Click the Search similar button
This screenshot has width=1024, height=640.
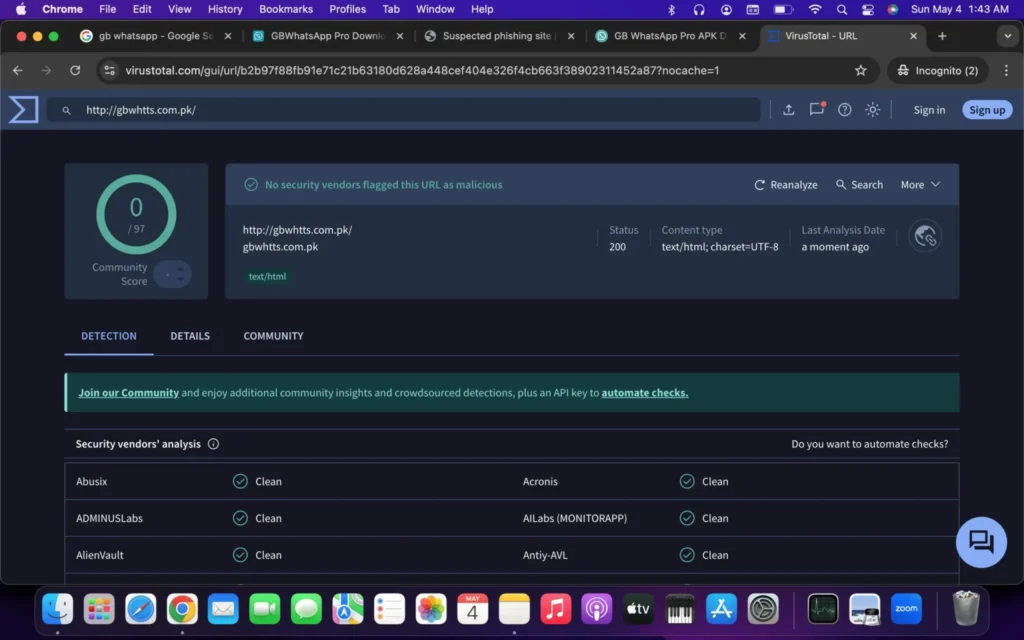click(859, 185)
